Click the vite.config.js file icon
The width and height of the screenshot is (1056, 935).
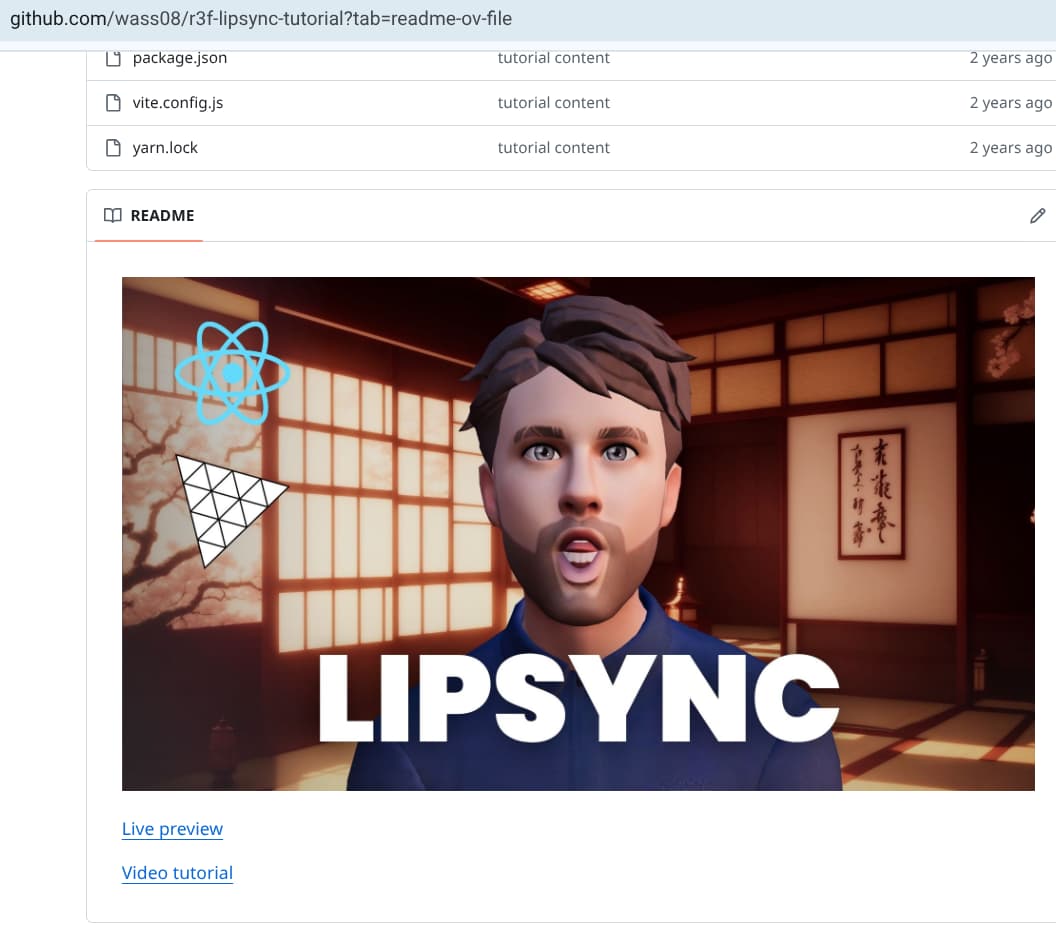[113, 103]
